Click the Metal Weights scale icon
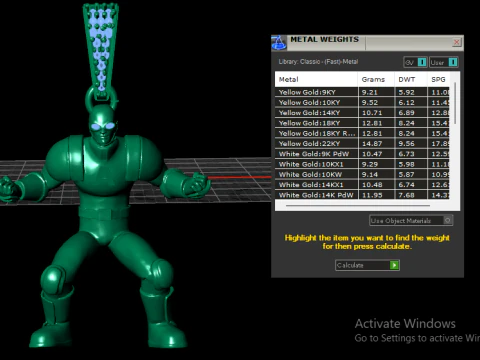Screen dimensions: 480x360 [x=279, y=43]
